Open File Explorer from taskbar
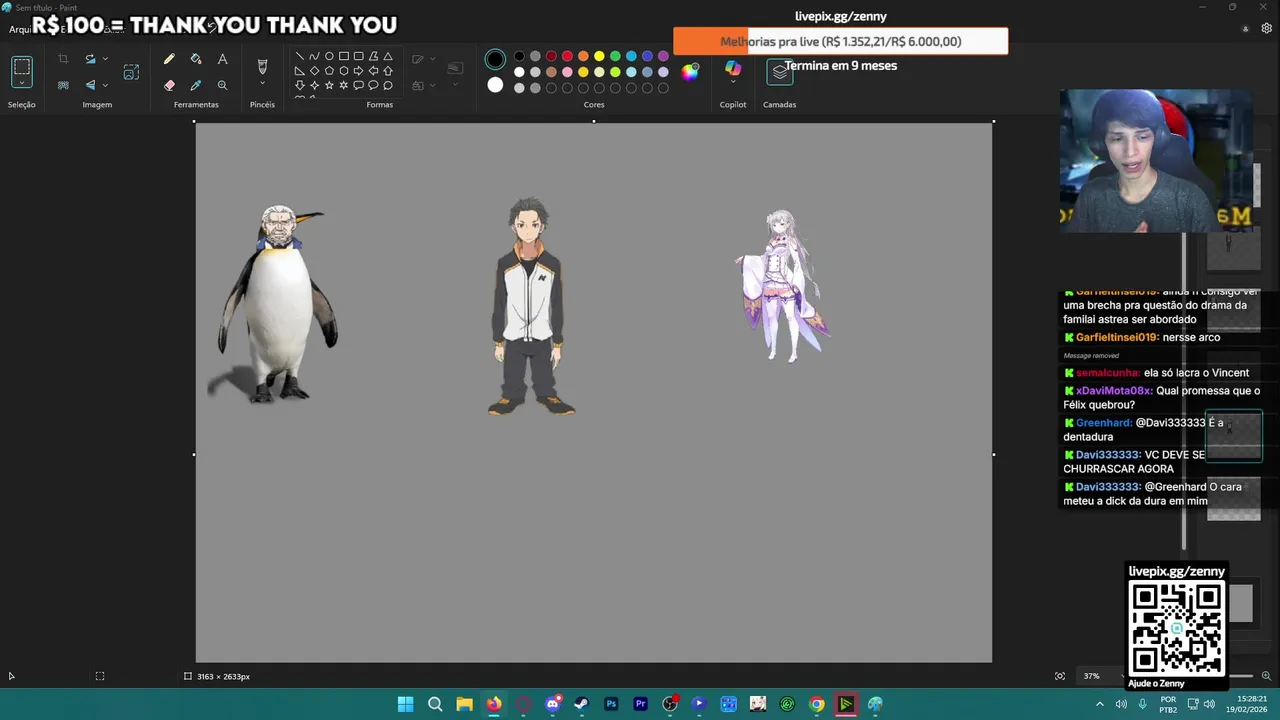The image size is (1280, 720). [x=464, y=704]
